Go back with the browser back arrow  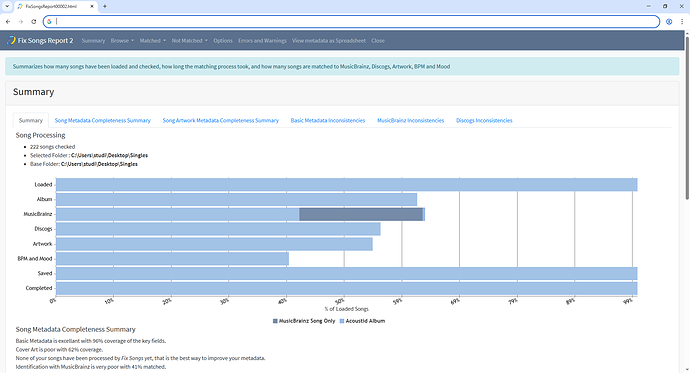[8, 22]
